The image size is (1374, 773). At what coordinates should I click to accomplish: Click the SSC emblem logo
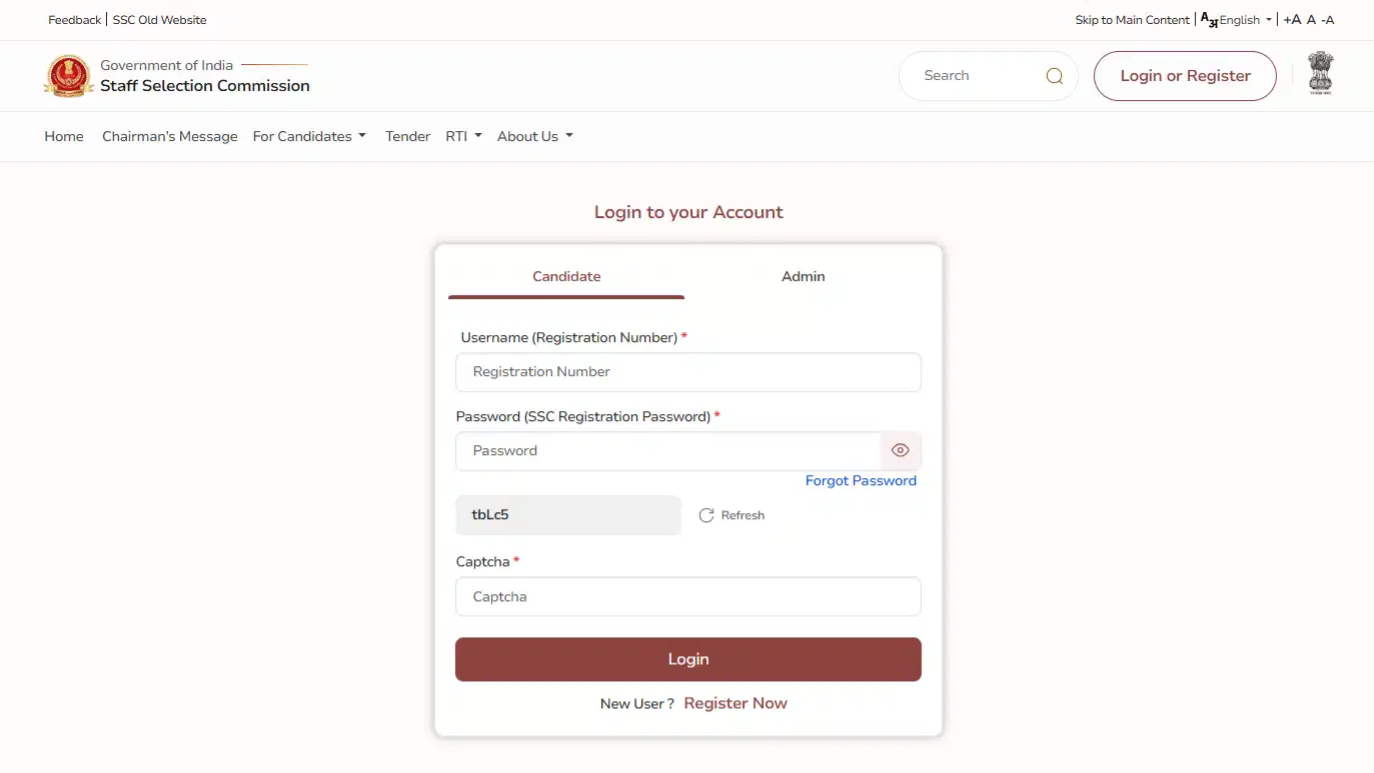tap(69, 76)
